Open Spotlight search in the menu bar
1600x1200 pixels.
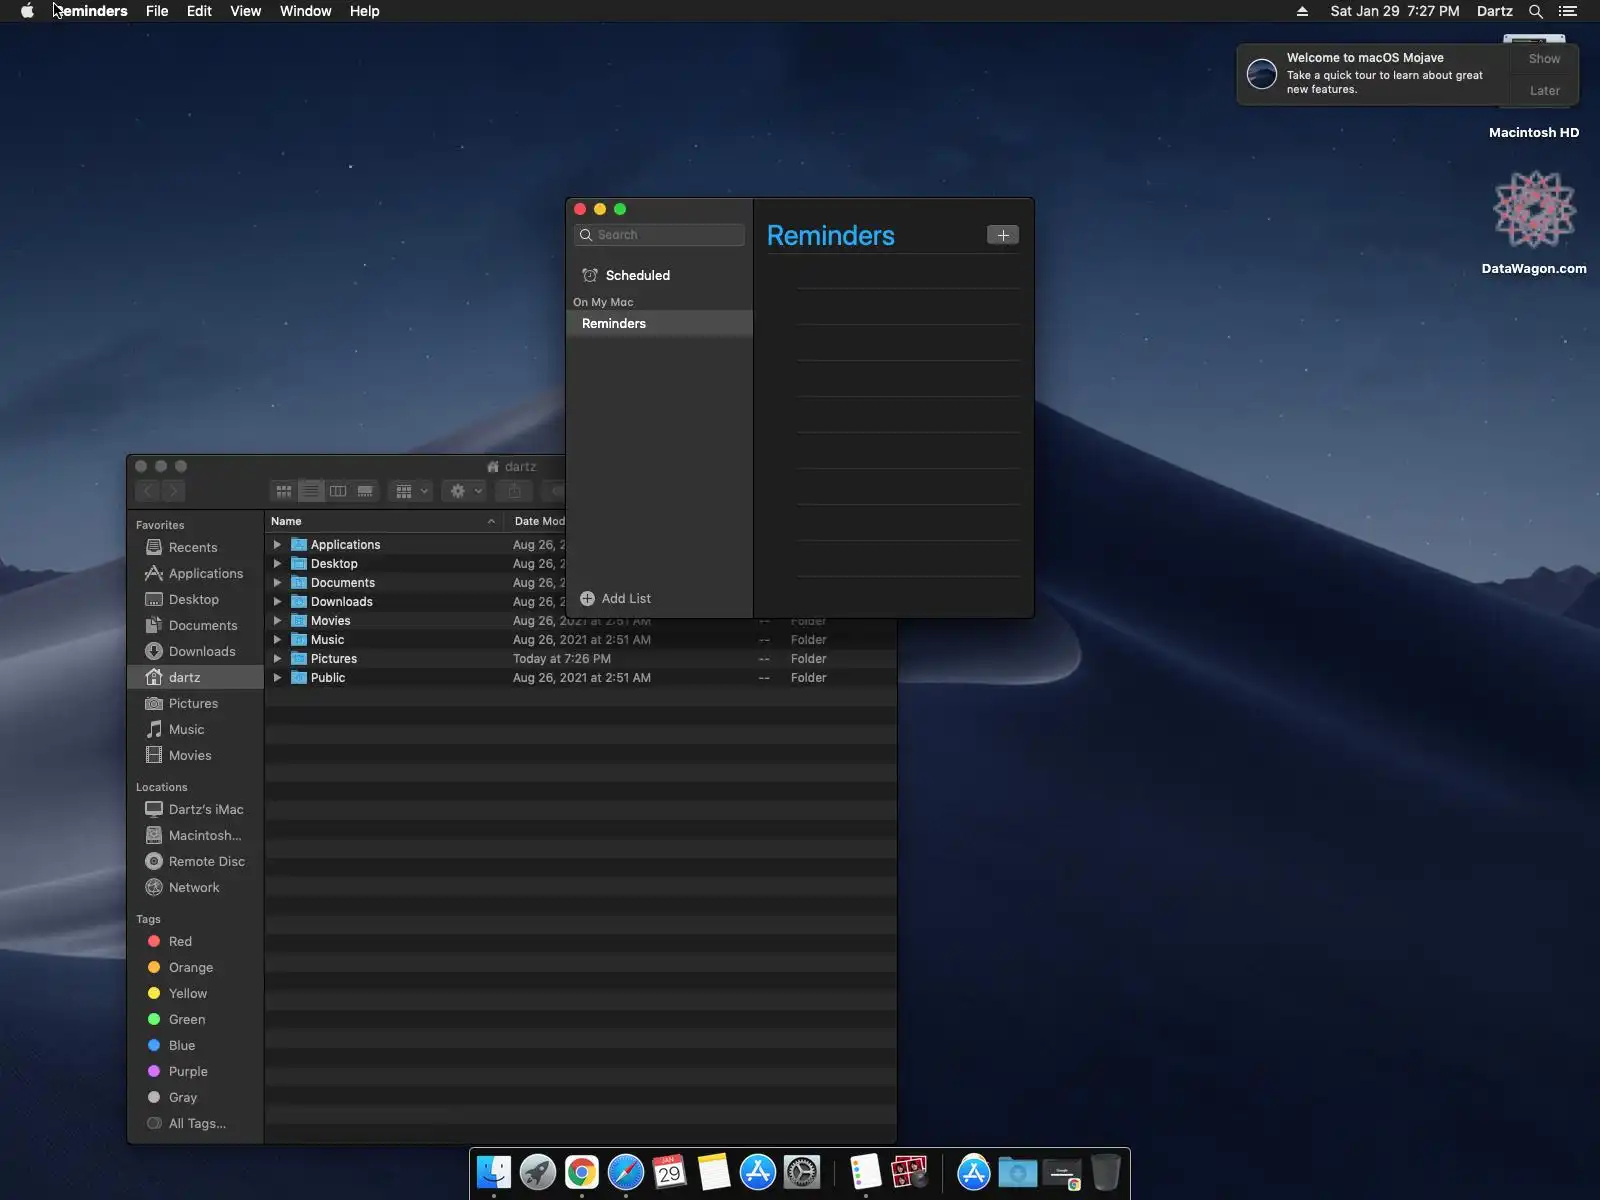pyautogui.click(x=1536, y=11)
